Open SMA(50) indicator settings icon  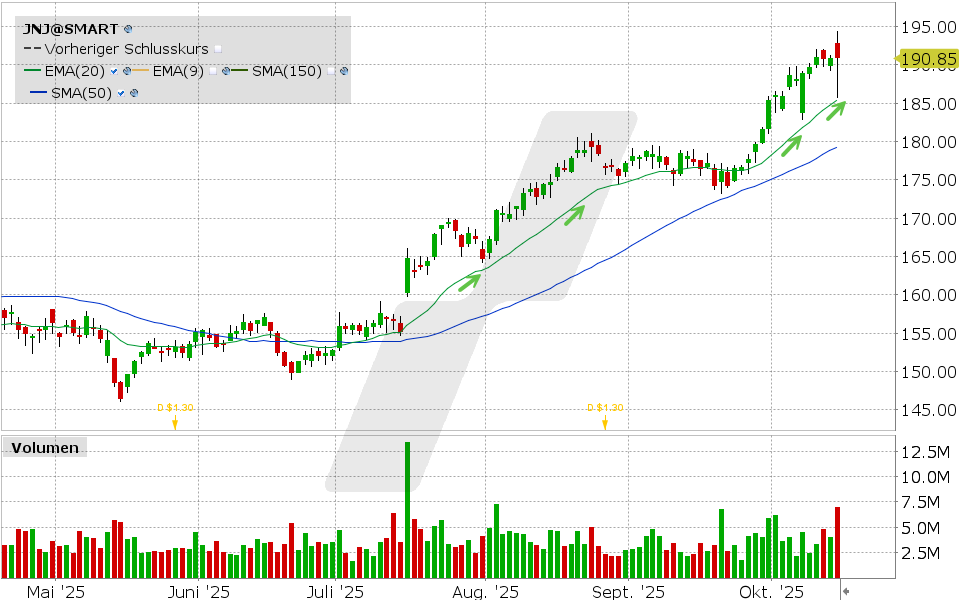134,93
